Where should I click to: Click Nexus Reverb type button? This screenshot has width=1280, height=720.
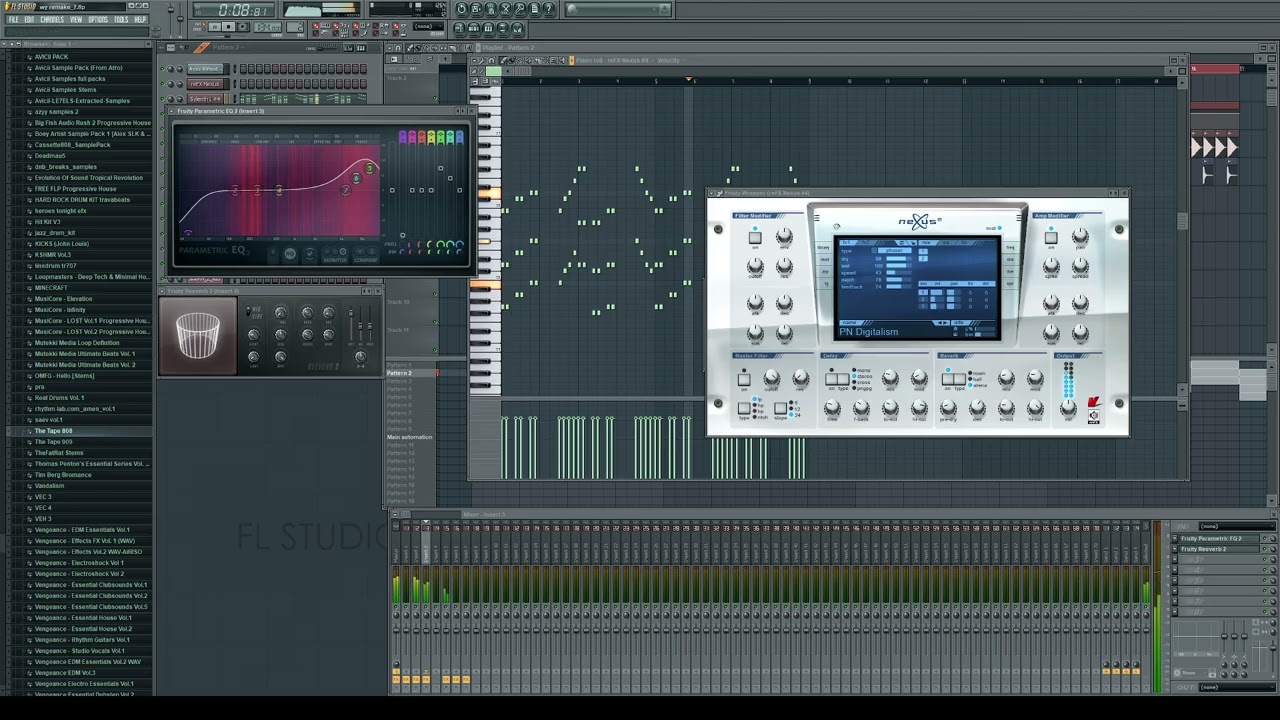pyautogui.click(x=960, y=379)
